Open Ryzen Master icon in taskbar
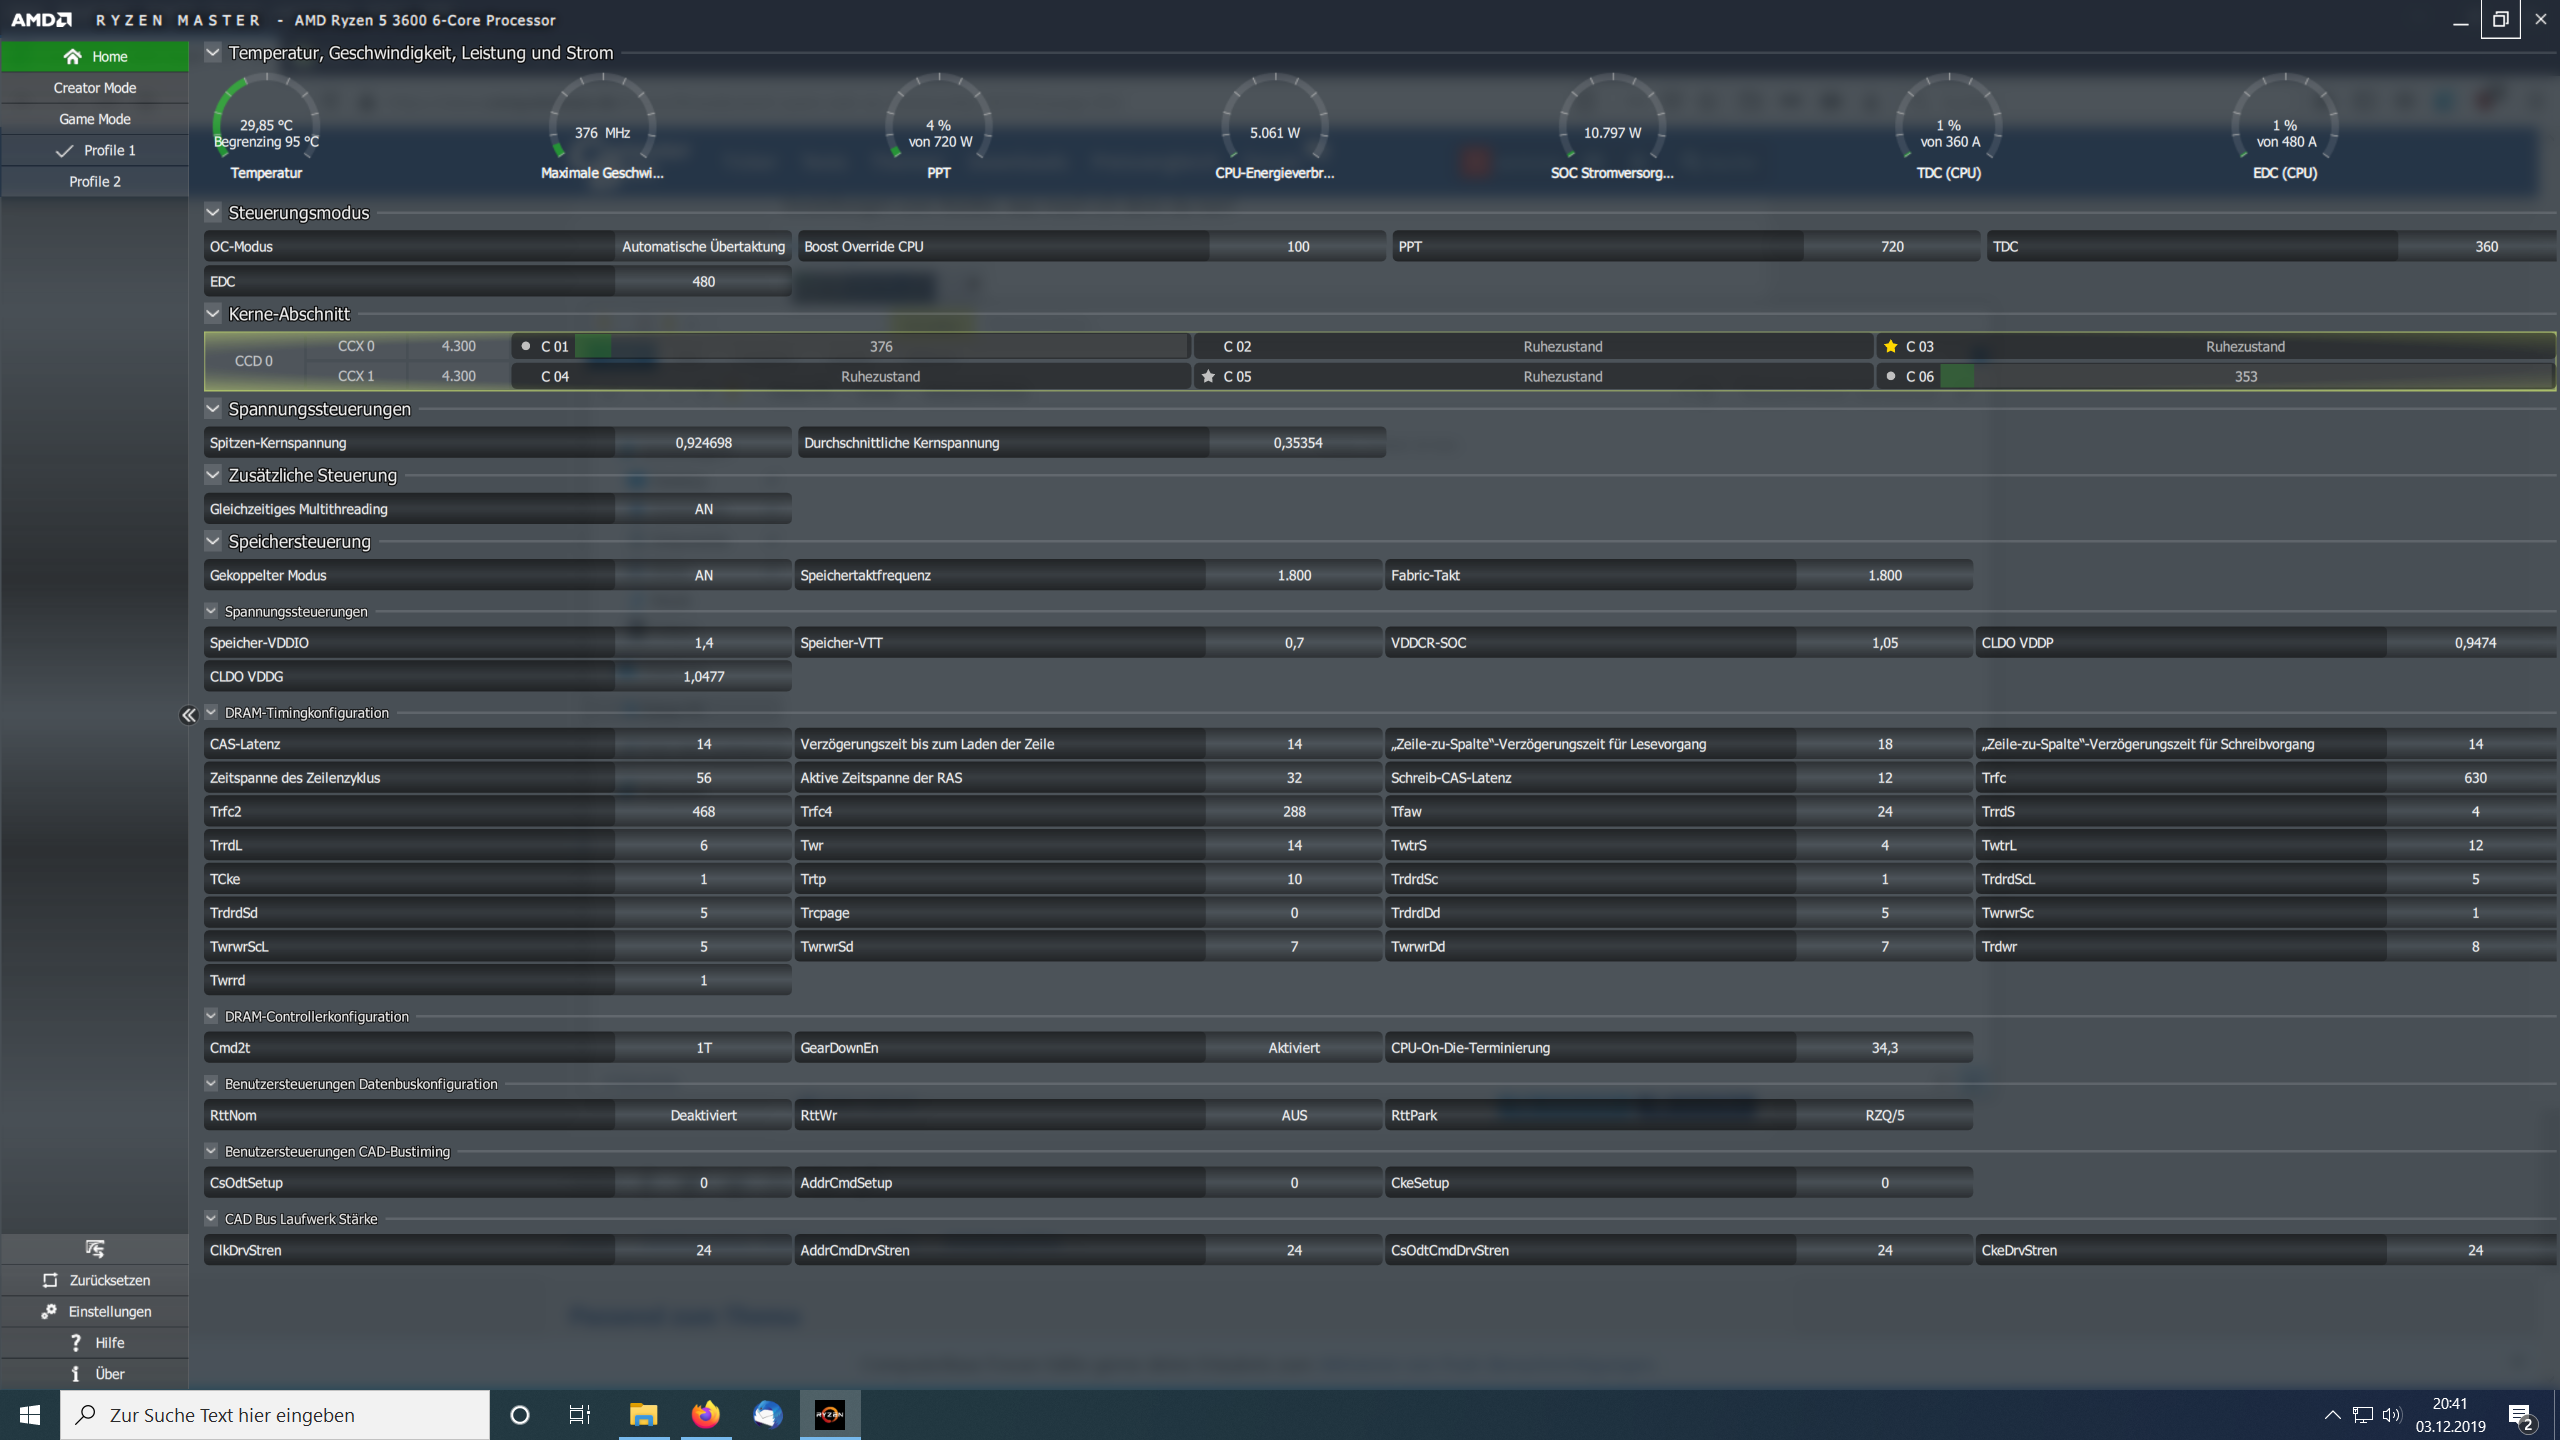This screenshot has width=2560, height=1440. [x=829, y=1414]
